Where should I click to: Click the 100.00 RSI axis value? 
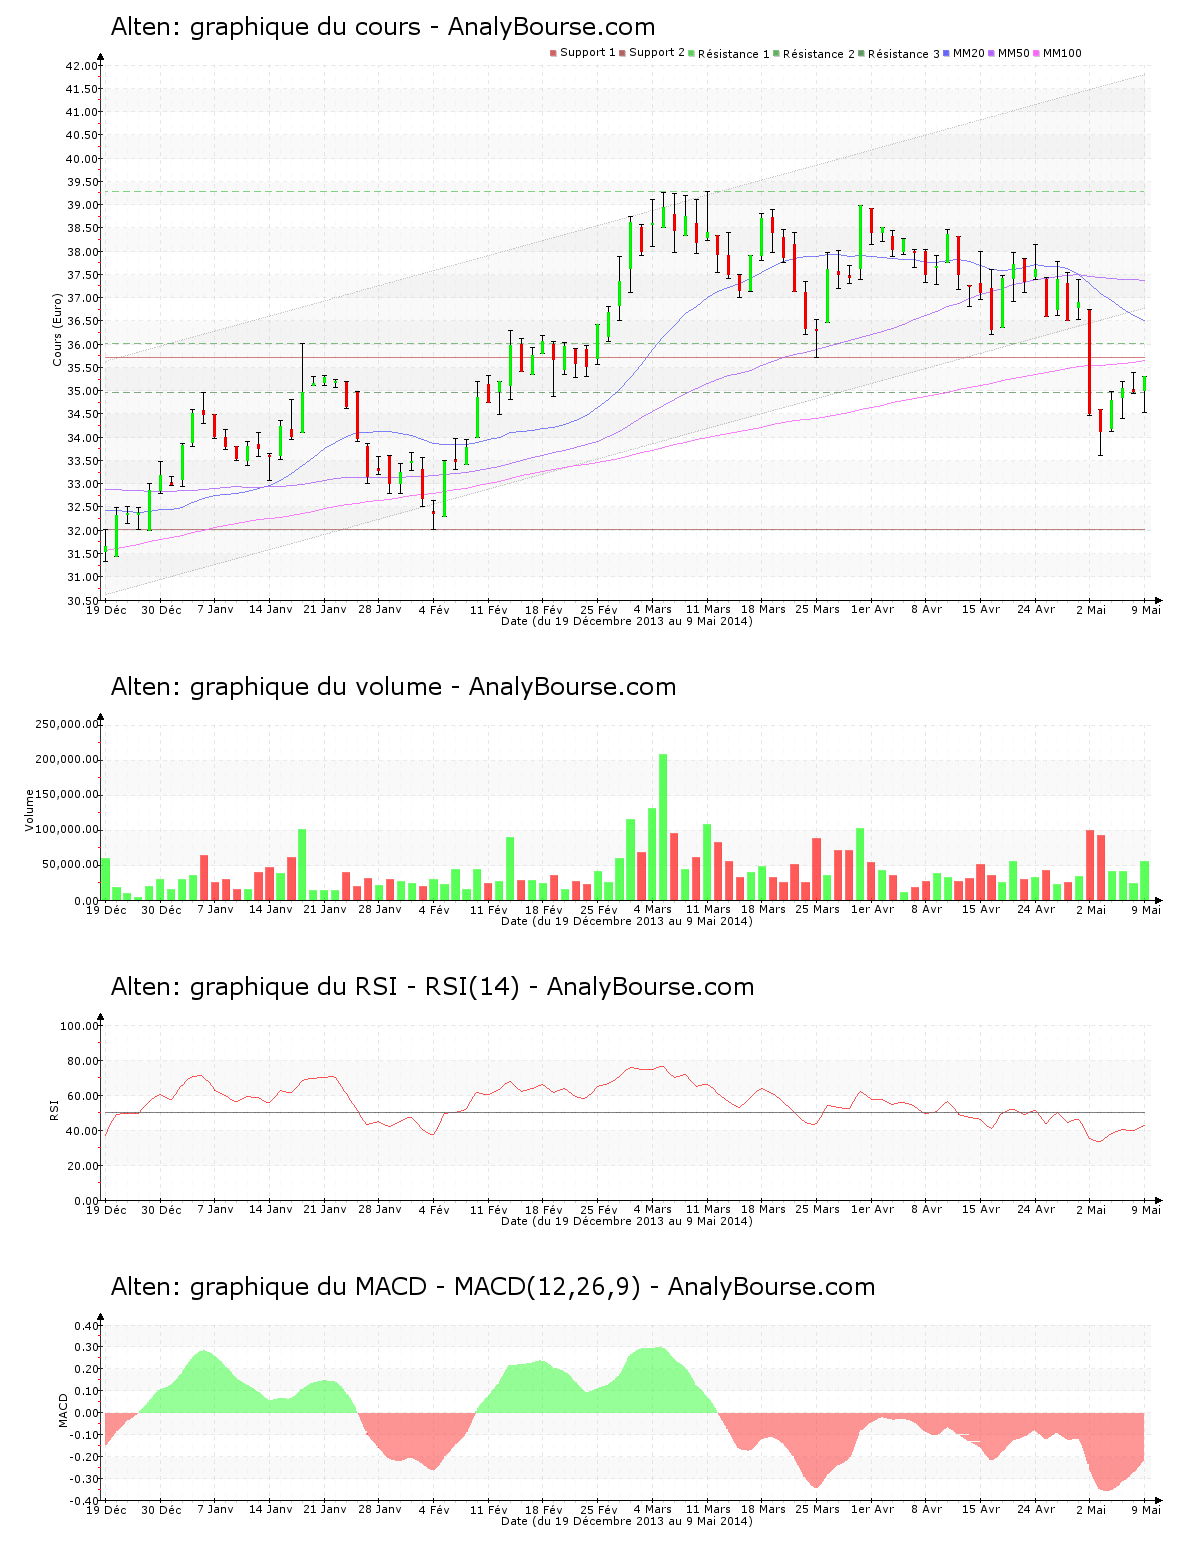(x=80, y=1026)
